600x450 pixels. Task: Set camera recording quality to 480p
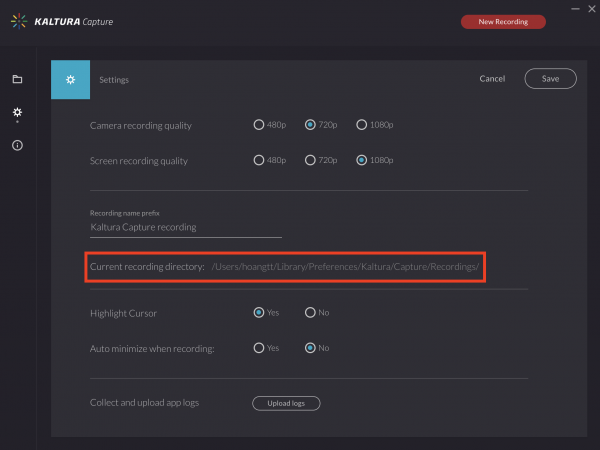(x=259, y=125)
